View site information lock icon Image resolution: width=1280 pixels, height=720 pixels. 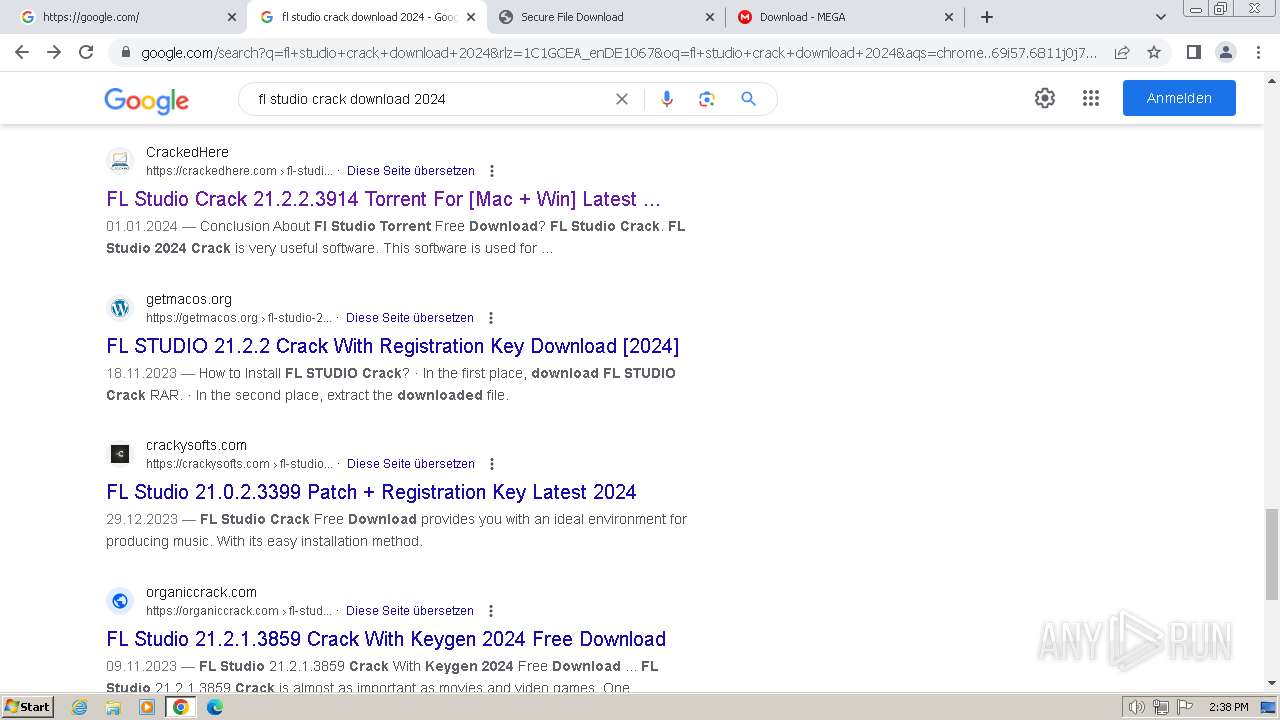[x=125, y=53]
